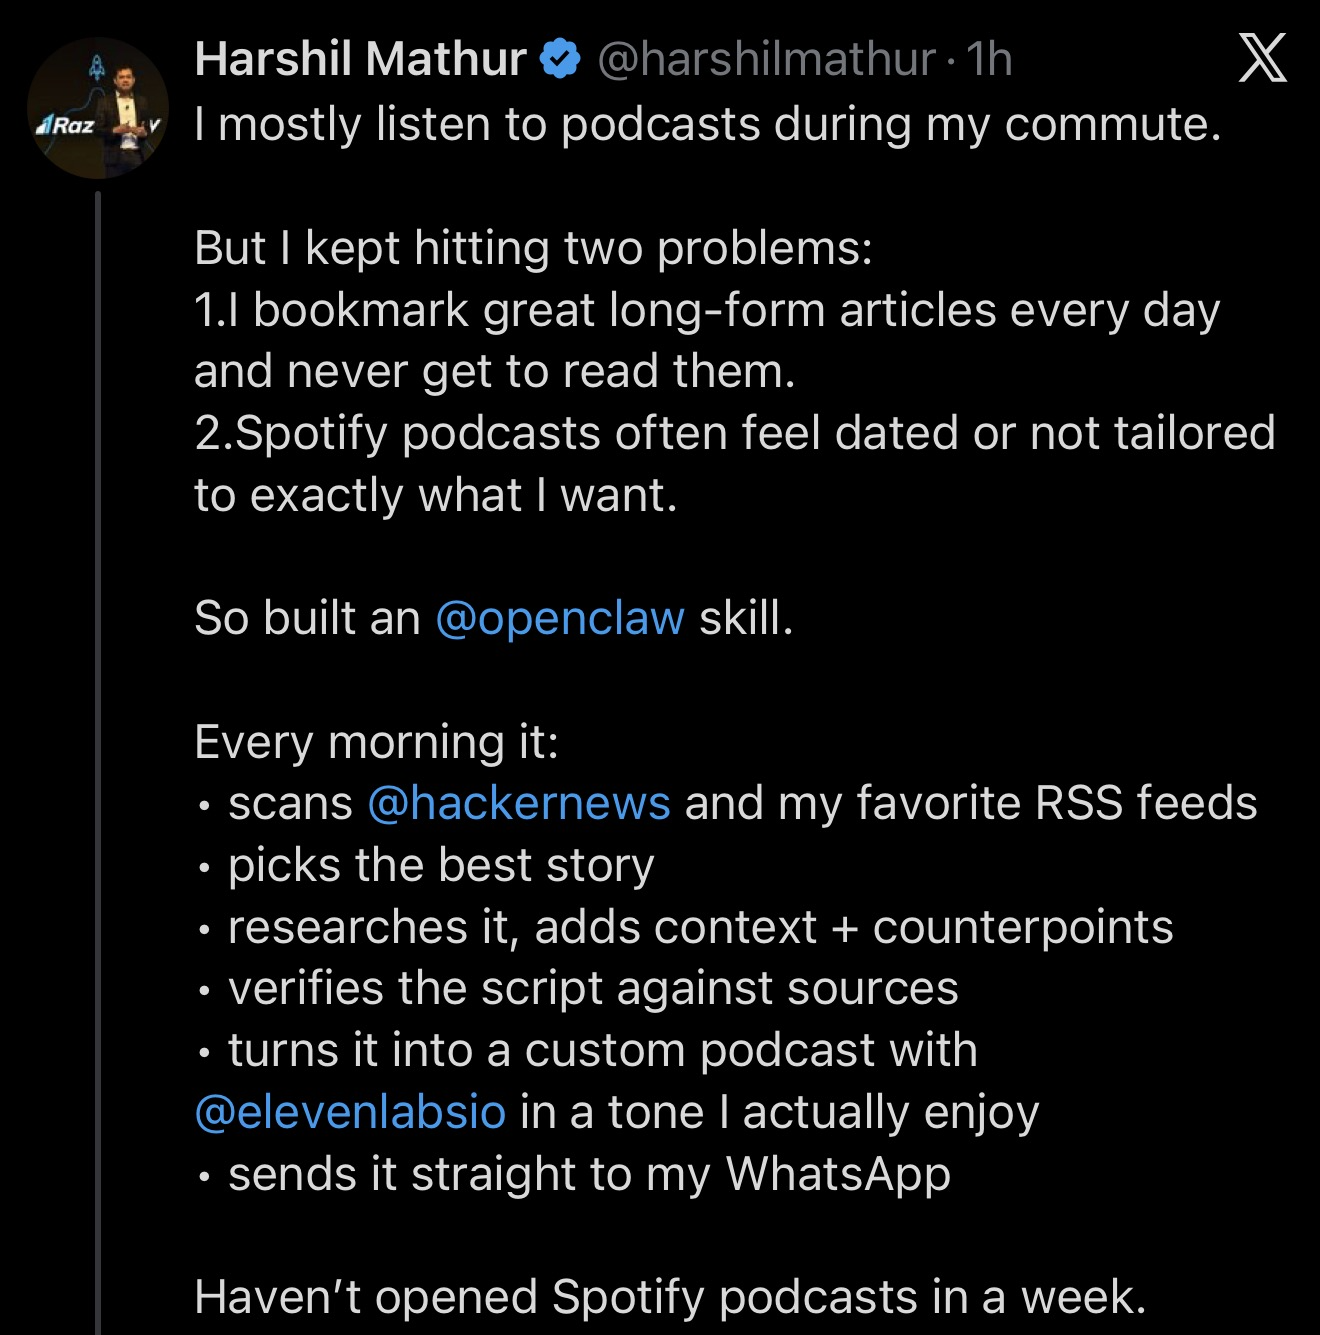Click the @harshilmathur handle

point(766,59)
